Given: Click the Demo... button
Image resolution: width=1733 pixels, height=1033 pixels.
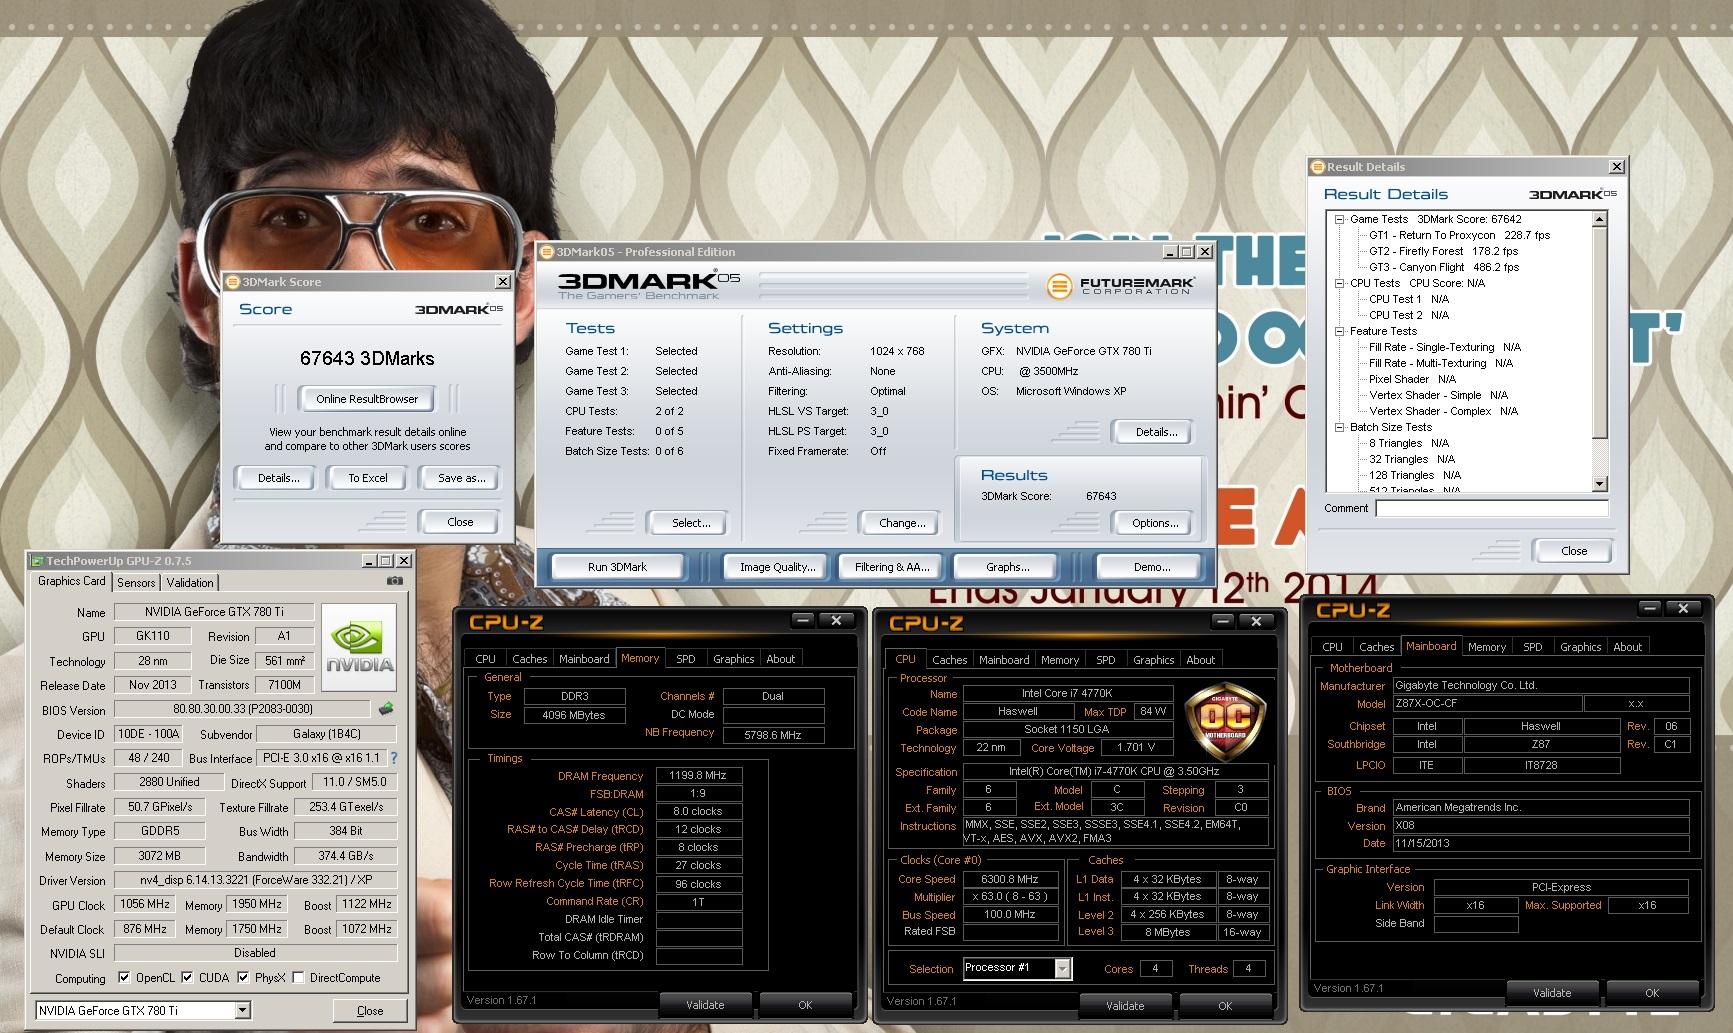Looking at the screenshot, I should 1152,567.
